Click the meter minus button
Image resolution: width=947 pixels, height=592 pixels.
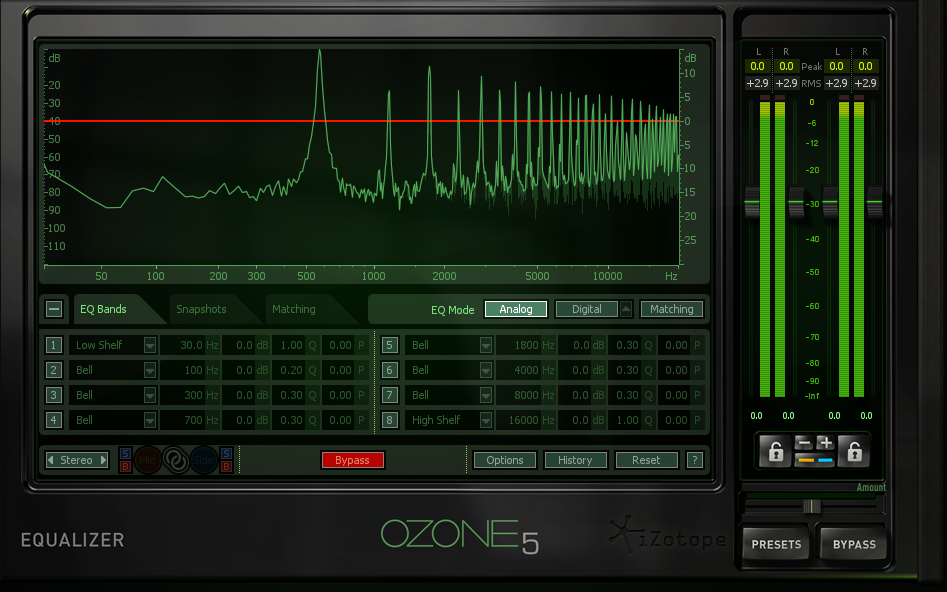click(803, 442)
